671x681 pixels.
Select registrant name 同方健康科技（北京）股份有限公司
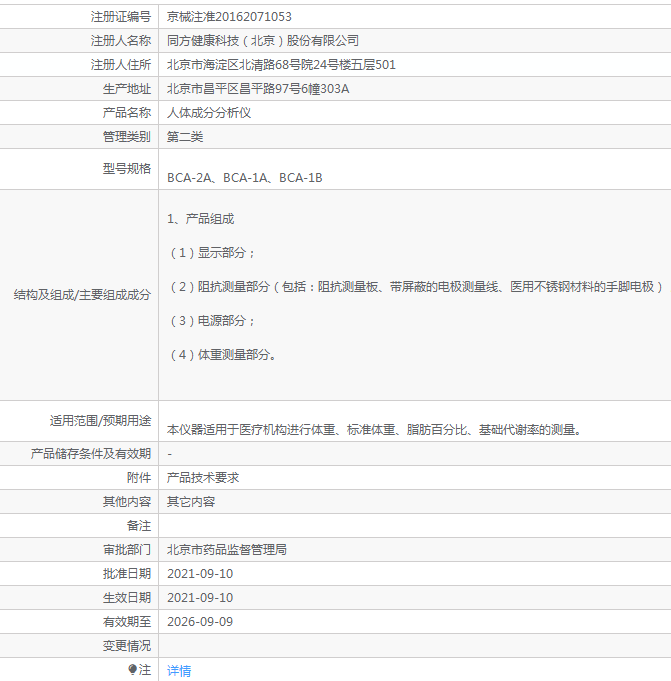point(263,41)
